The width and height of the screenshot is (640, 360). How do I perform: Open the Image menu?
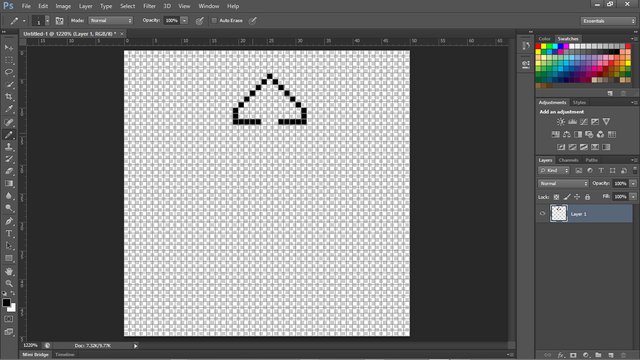pyautogui.click(x=63, y=6)
